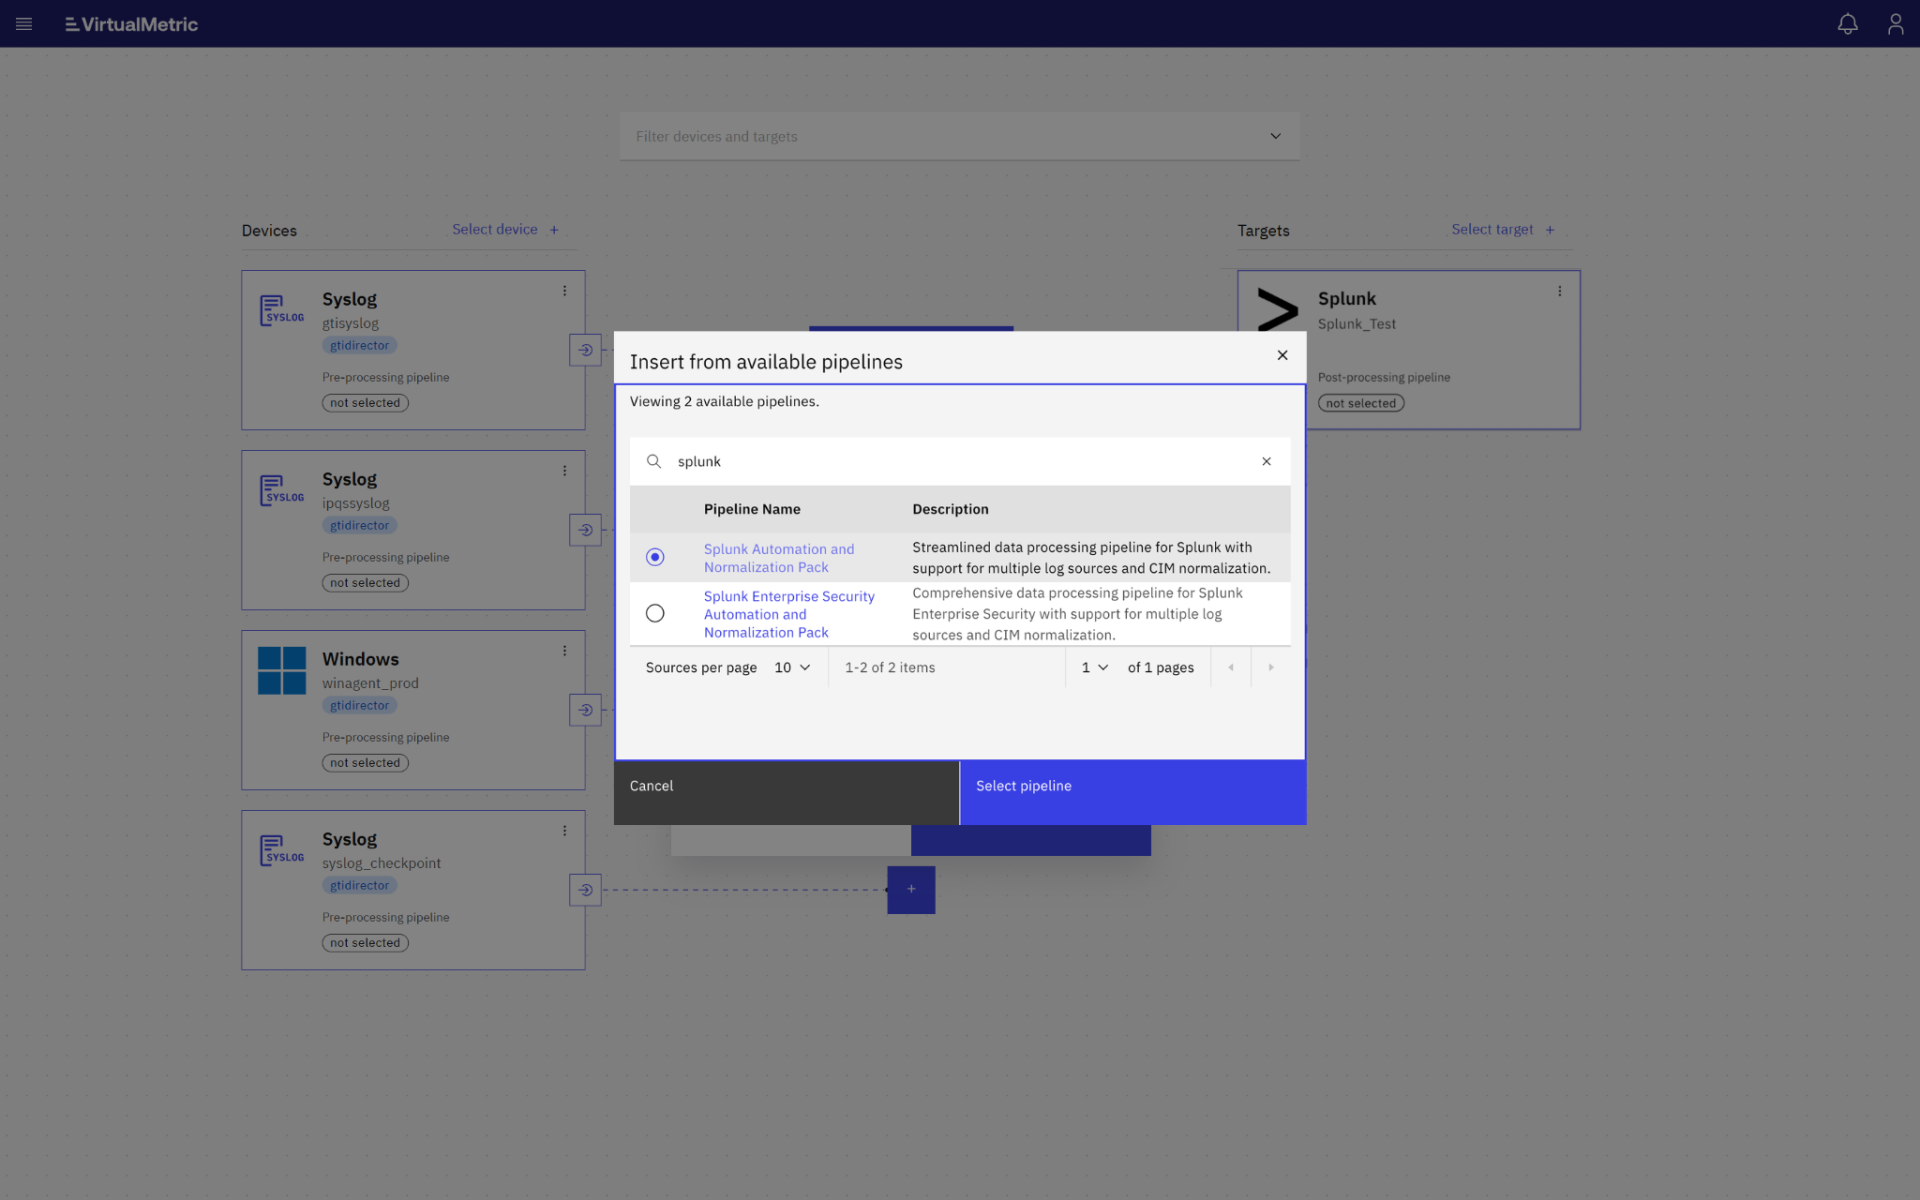Expand the Filter devices and targets dropdown
This screenshot has height=1200, width=1920.
(x=1275, y=136)
